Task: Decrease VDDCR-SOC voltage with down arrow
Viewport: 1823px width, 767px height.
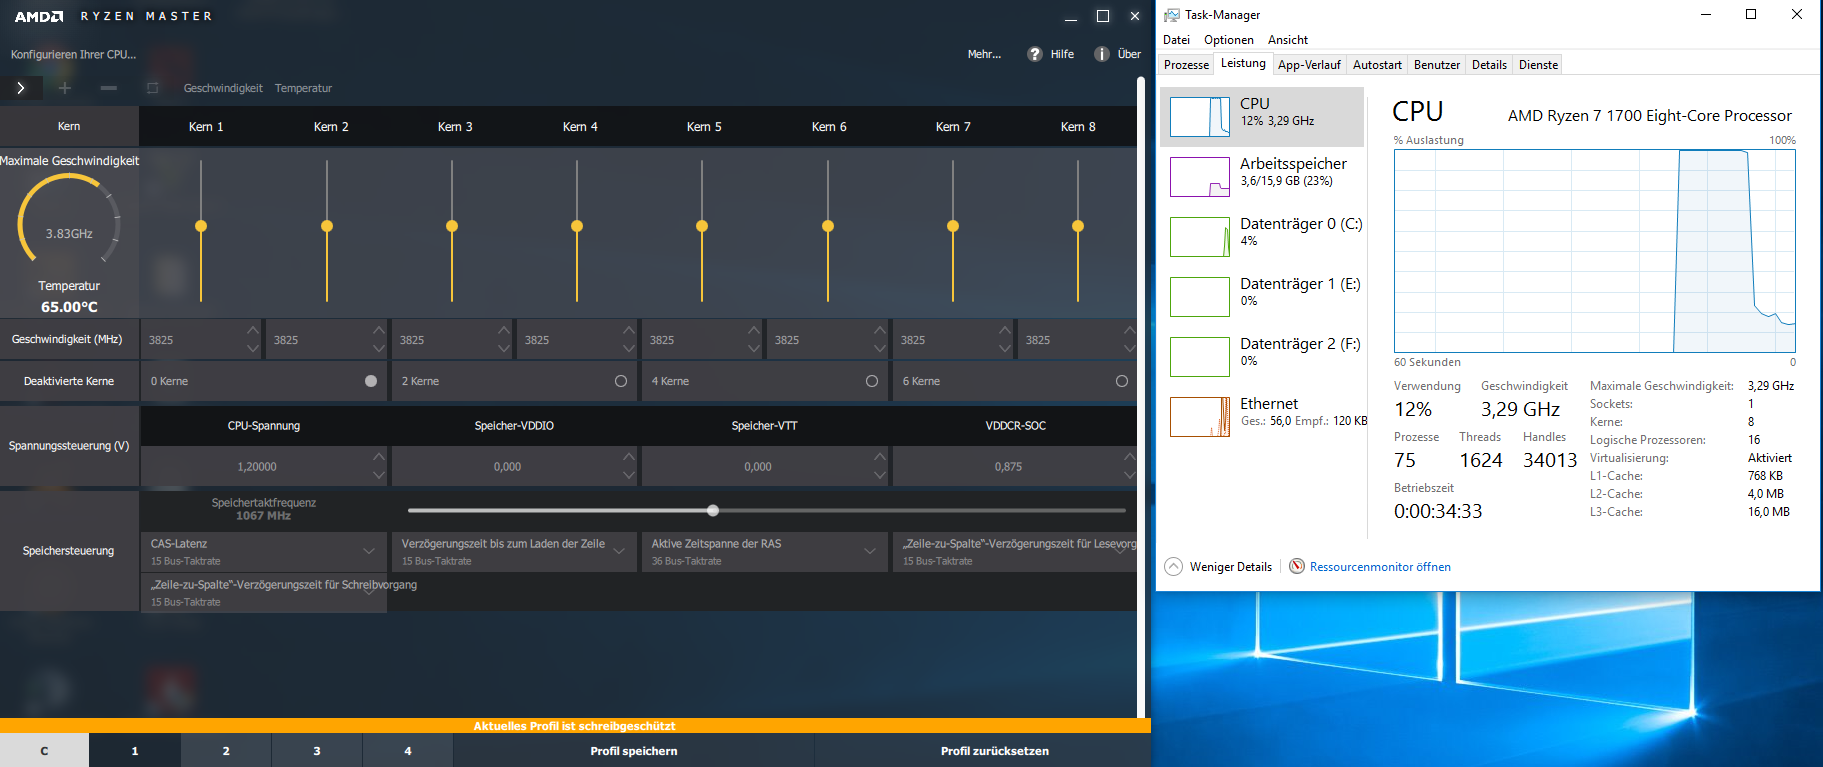Action: [1130, 475]
